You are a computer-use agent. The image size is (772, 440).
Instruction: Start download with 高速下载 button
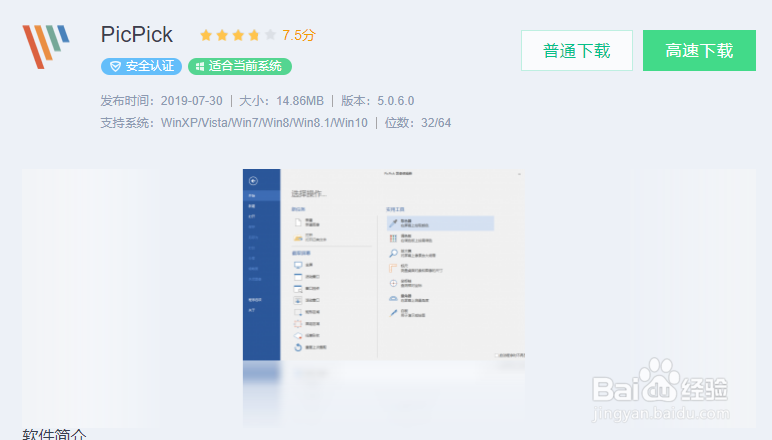click(699, 51)
